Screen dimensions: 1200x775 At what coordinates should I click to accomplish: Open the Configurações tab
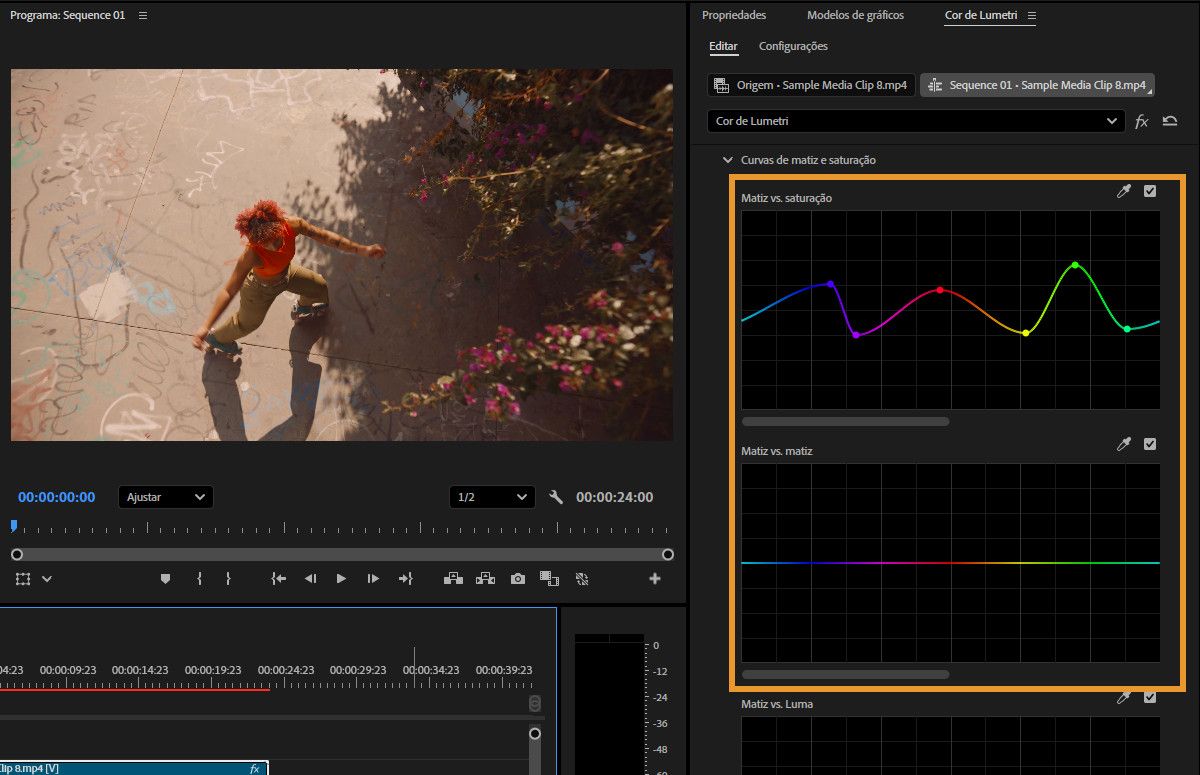(793, 46)
